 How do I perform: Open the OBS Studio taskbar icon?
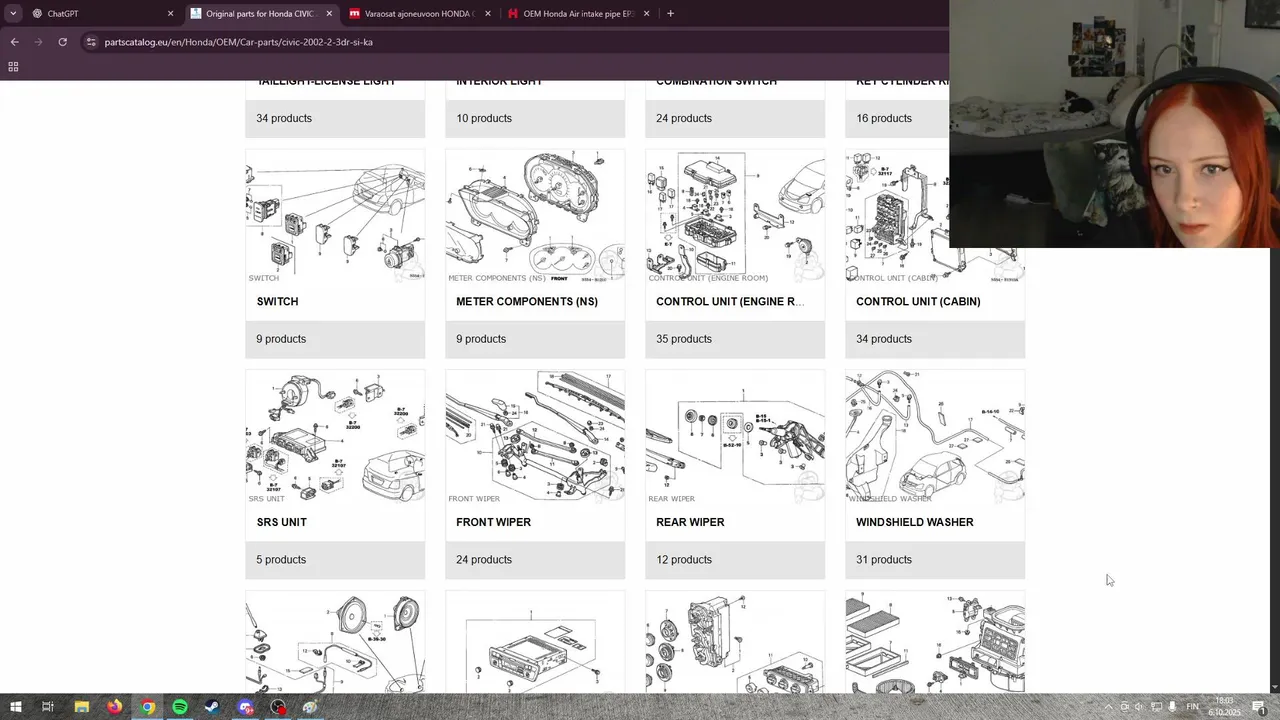[x=278, y=707]
